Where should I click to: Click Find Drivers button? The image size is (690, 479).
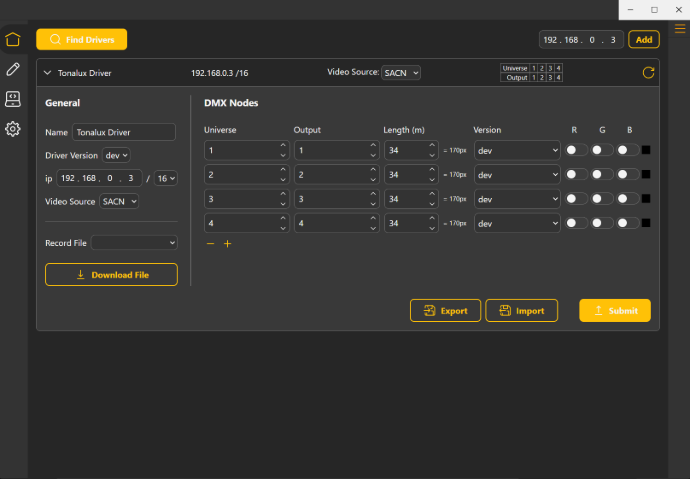point(81,40)
